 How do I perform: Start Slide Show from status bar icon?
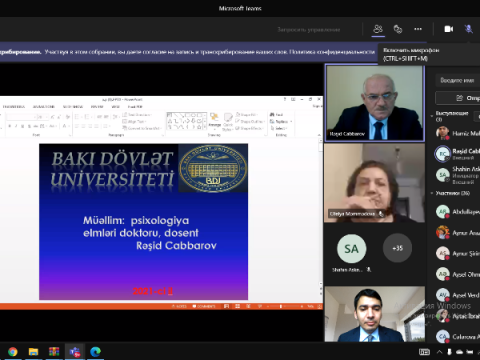pos(260,306)
